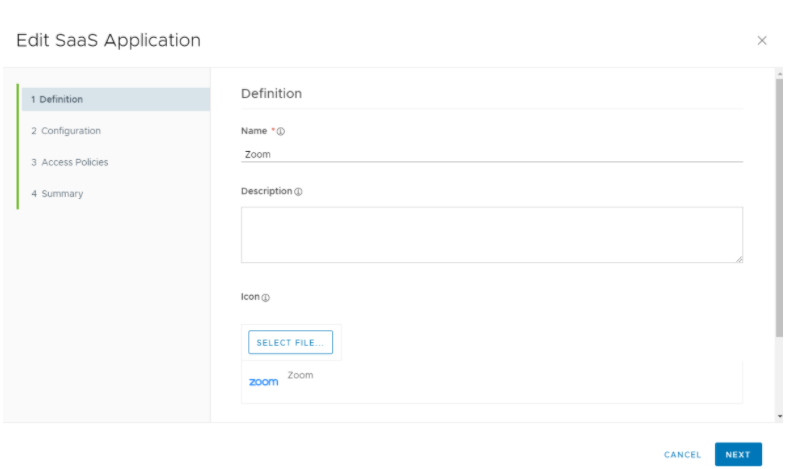Close the Edit SaaS Application dialog
The width and height of the screenshot is (793, 469).
[762, 41]
